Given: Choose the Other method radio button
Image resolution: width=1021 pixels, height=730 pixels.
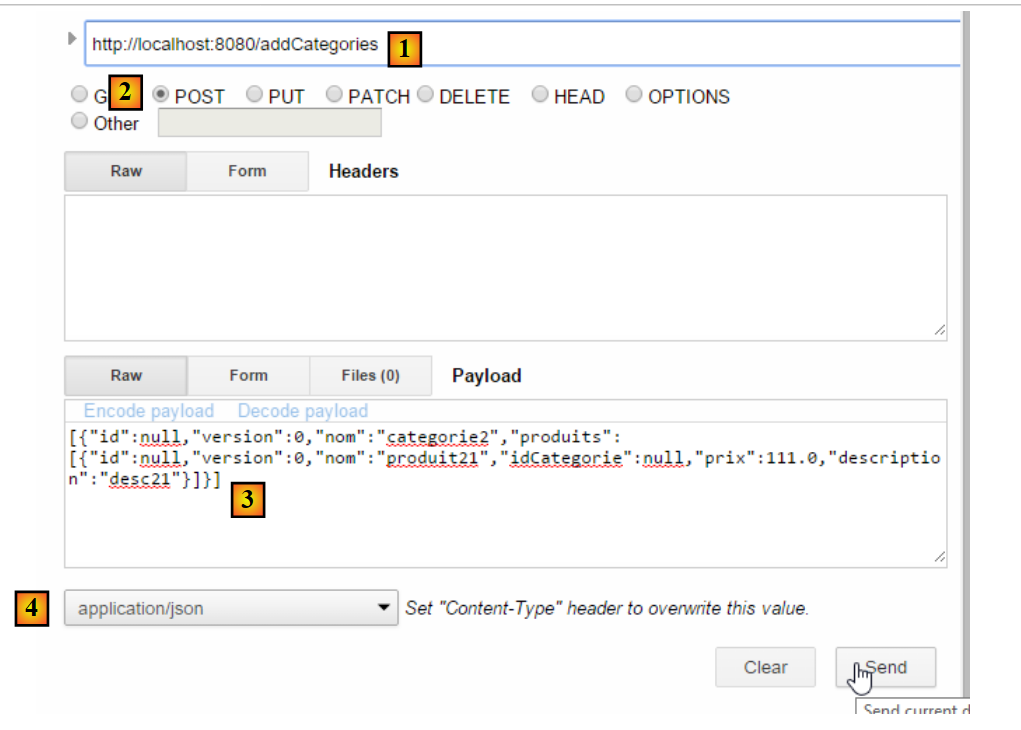Looking at the screenshot, I should pos(79,122).
